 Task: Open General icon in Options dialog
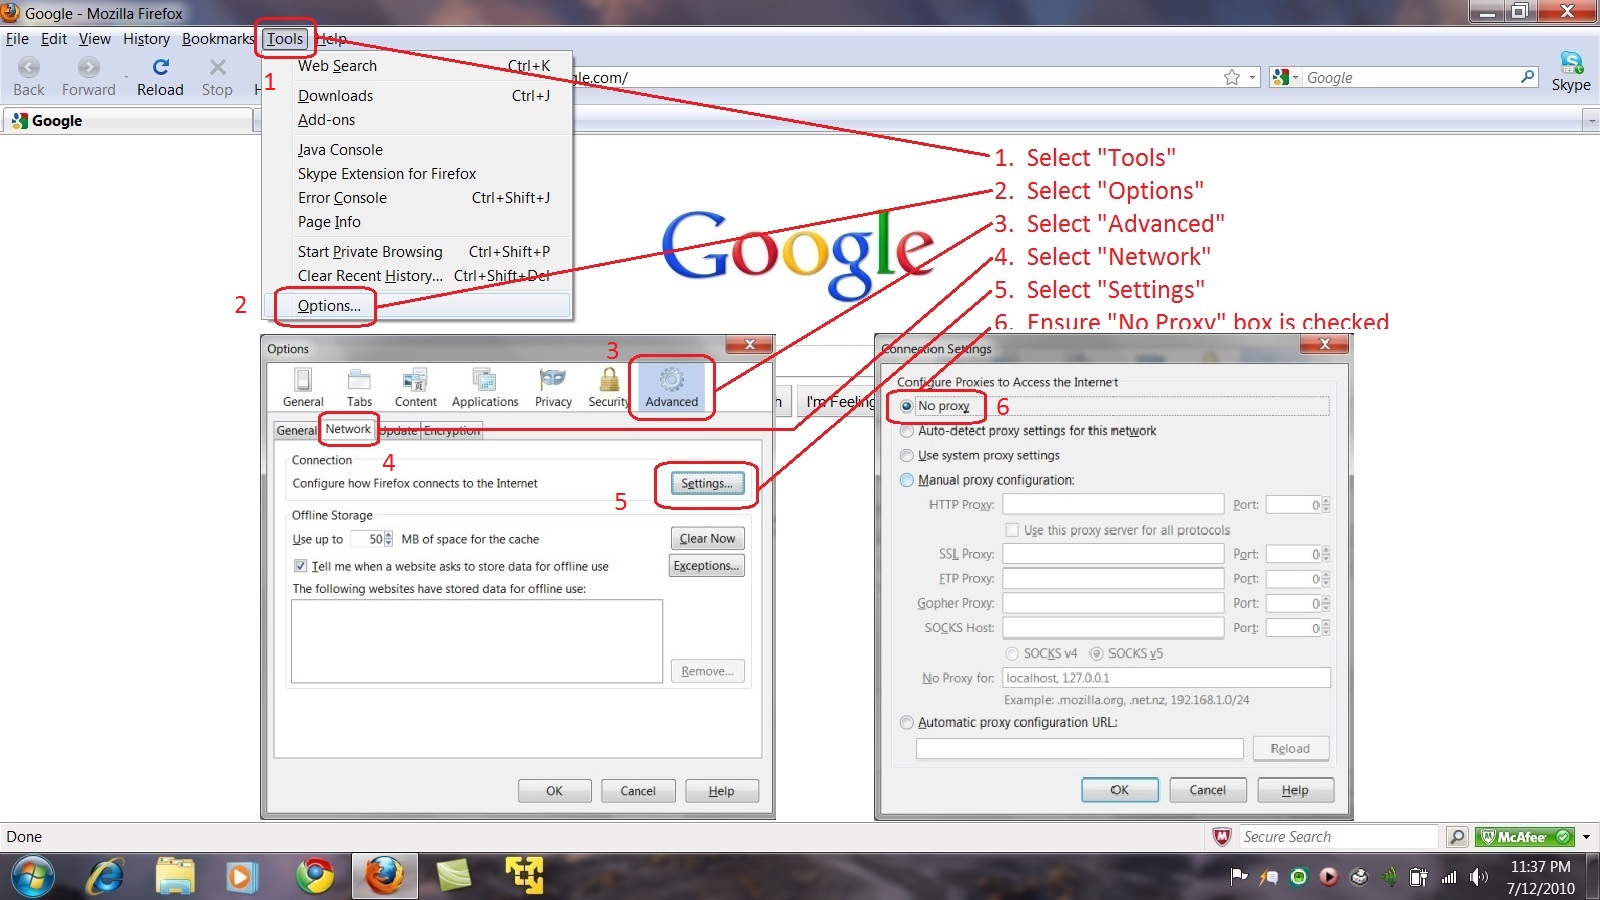point(303,380)
